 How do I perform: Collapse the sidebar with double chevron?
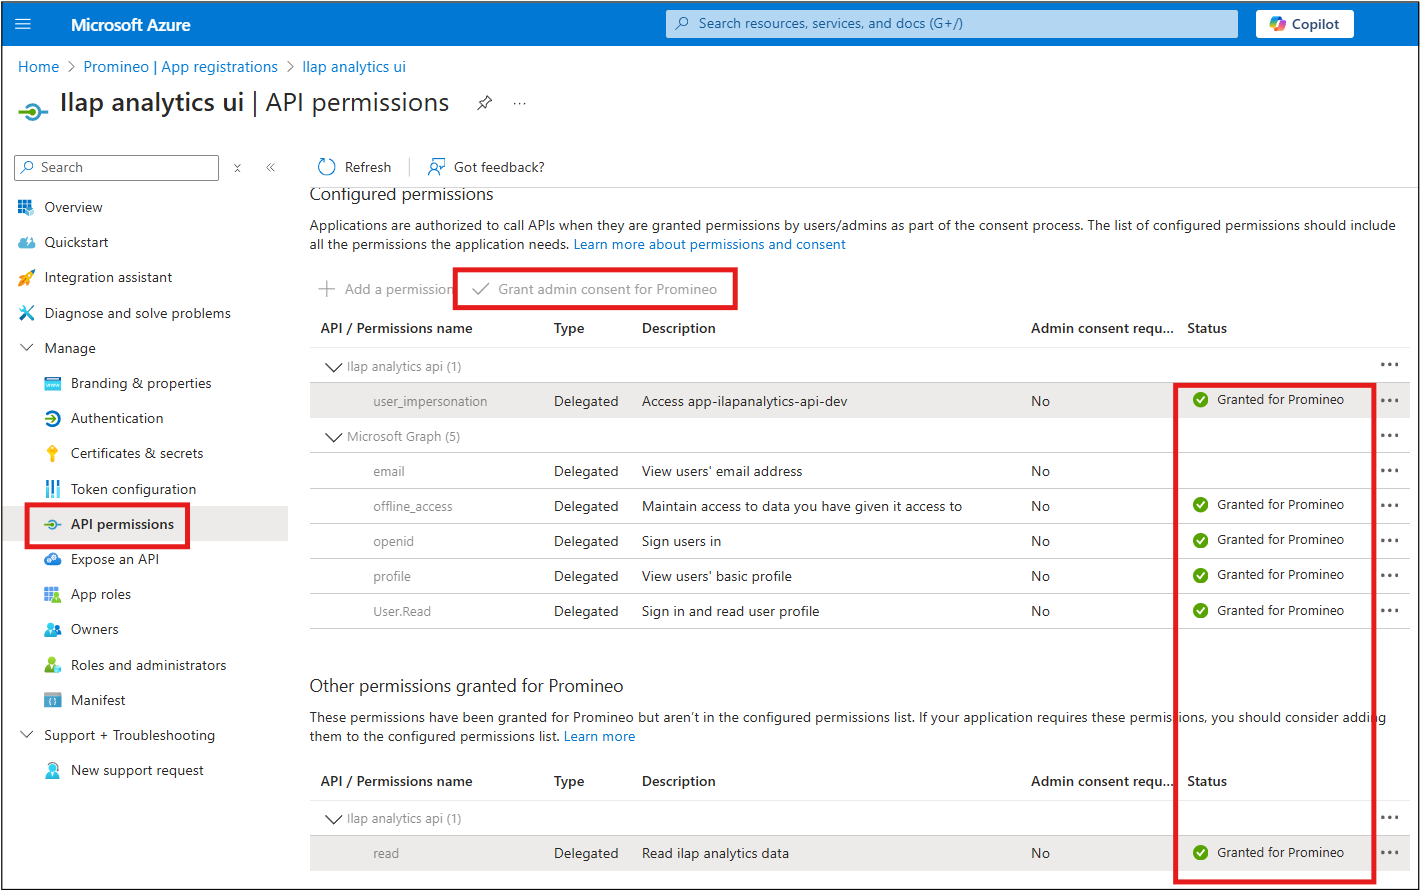(270, 168)
